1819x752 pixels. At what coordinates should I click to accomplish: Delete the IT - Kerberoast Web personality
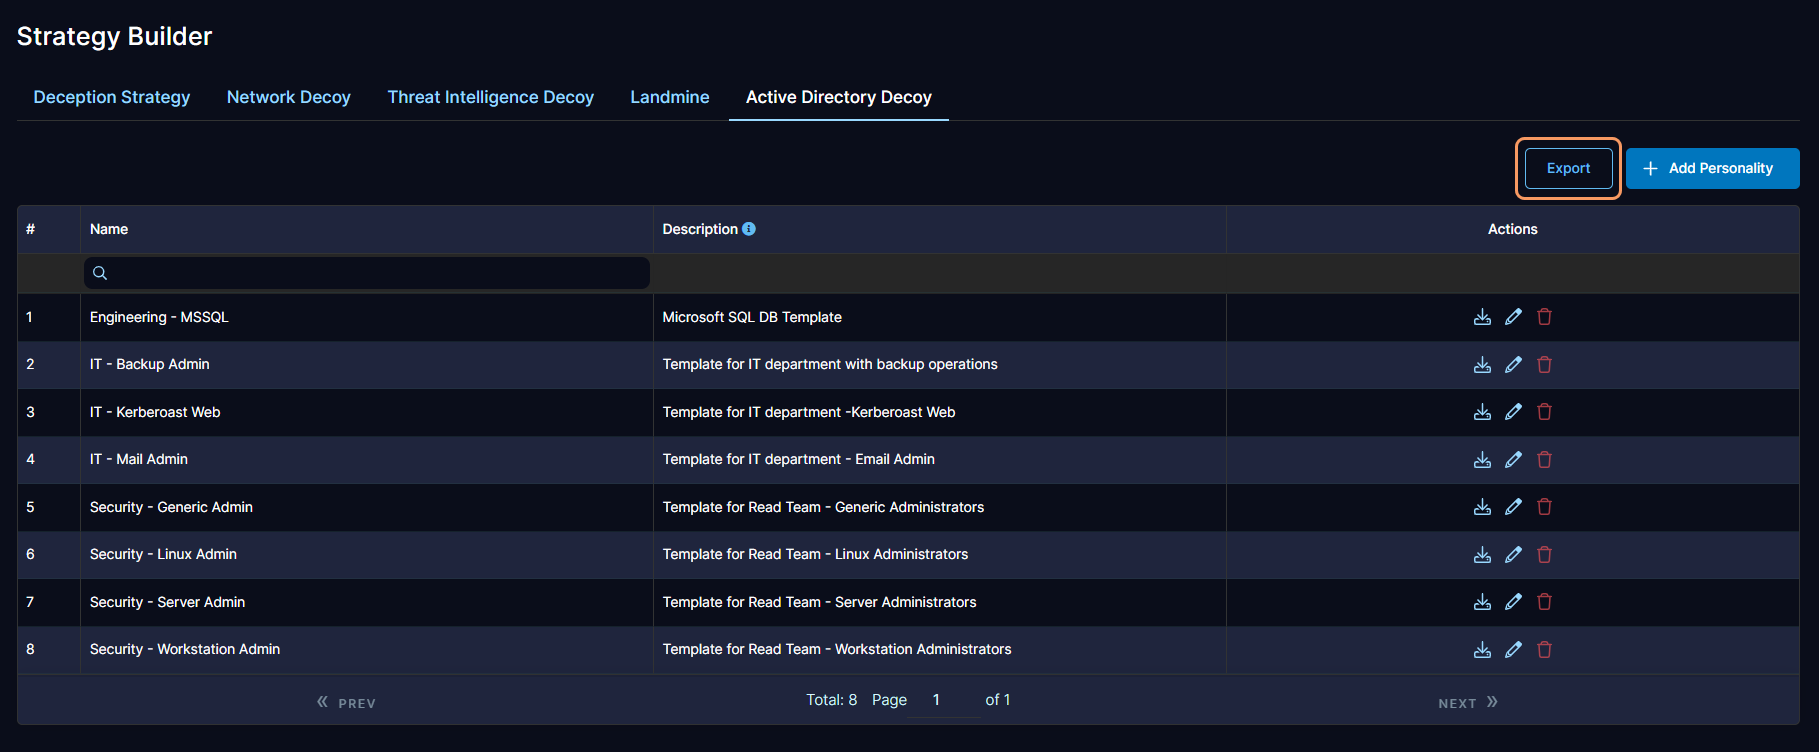coord(1544,412)
